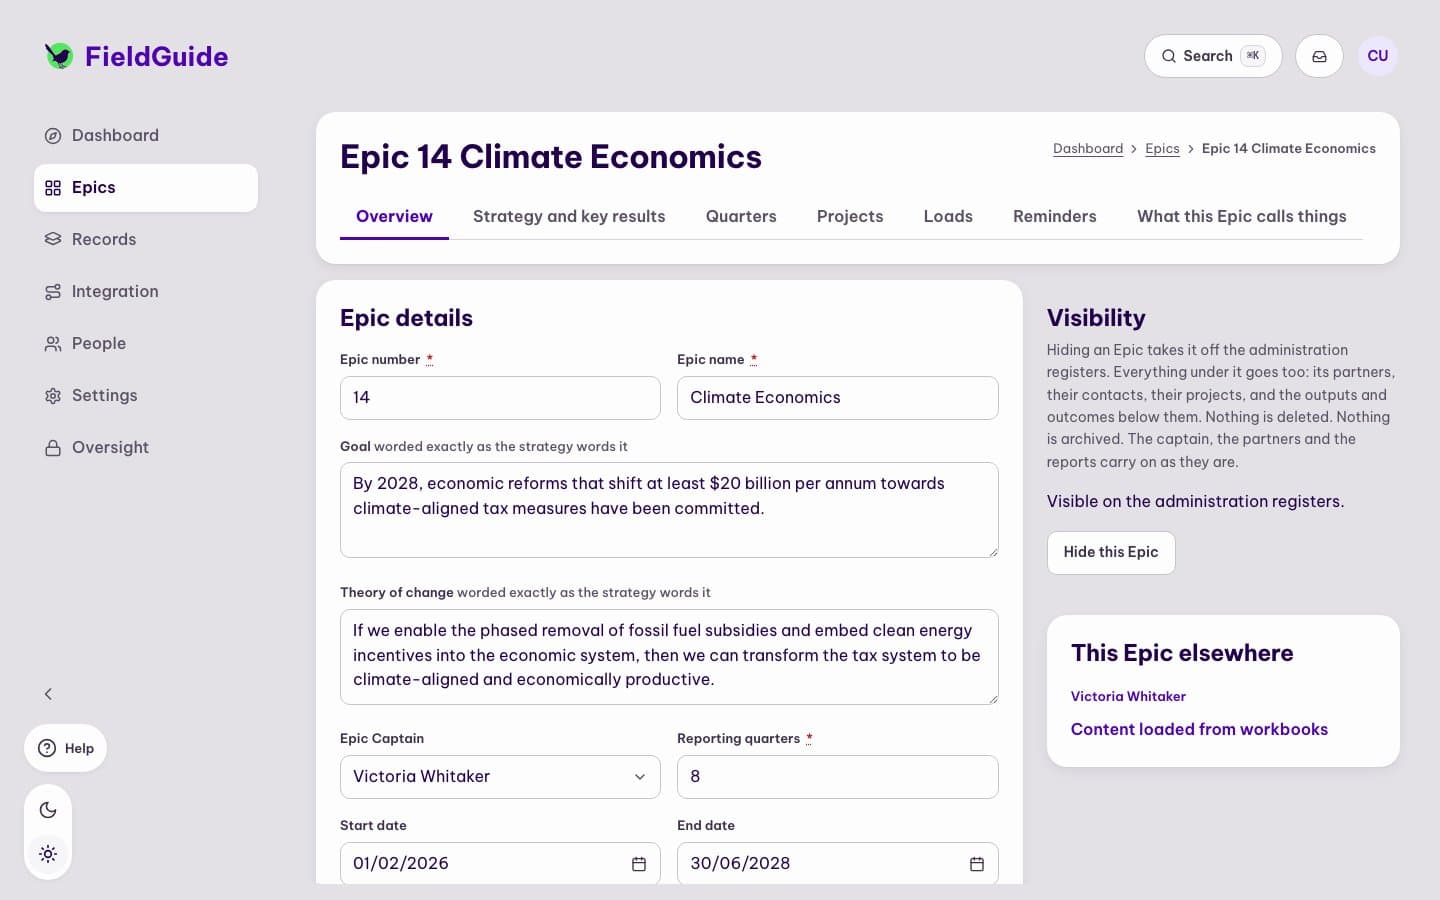Click the Hide this Epic button
Viewport: 1440px width, 900px height.
(x=1111, y=553)
